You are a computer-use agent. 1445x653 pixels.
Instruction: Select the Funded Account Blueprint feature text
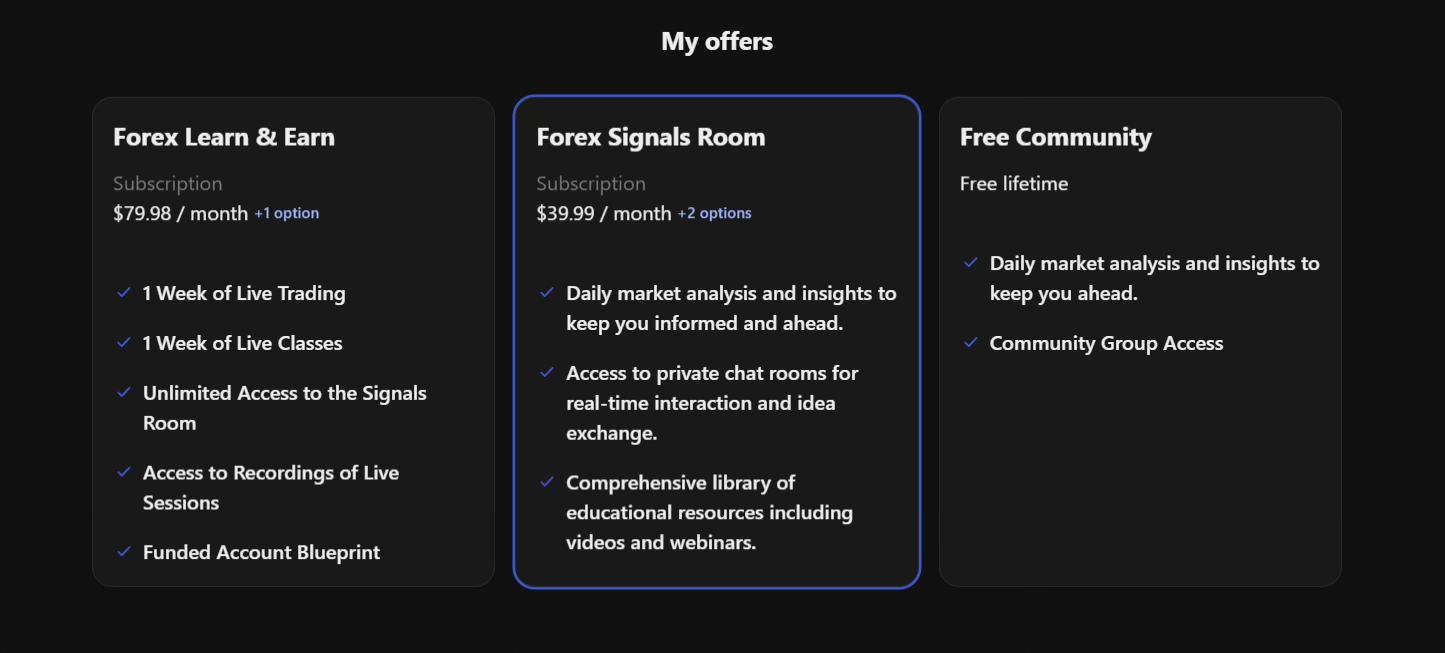tap(261, 552)
